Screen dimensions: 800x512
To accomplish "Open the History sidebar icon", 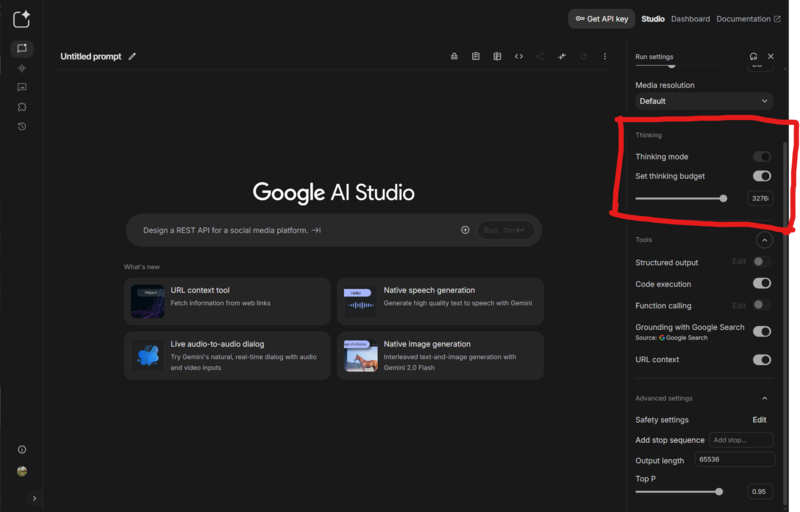I will click(22, 126).
